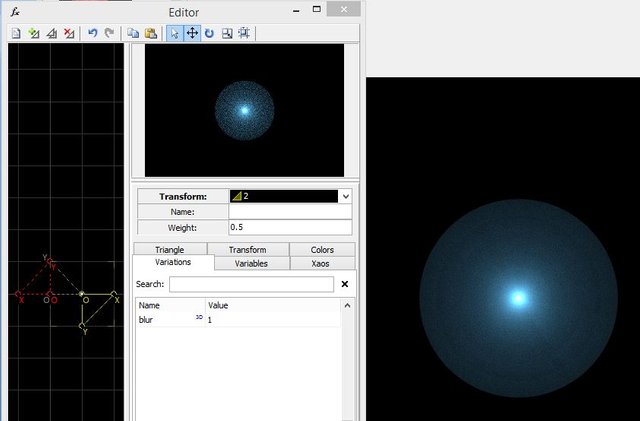Click the last toolbar icon with crossed frame
Viewport: 640px width, 421px height.
(244, 33)
